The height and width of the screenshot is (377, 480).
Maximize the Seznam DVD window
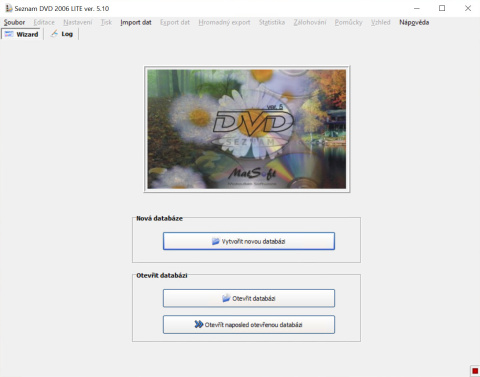coord(442,8)
